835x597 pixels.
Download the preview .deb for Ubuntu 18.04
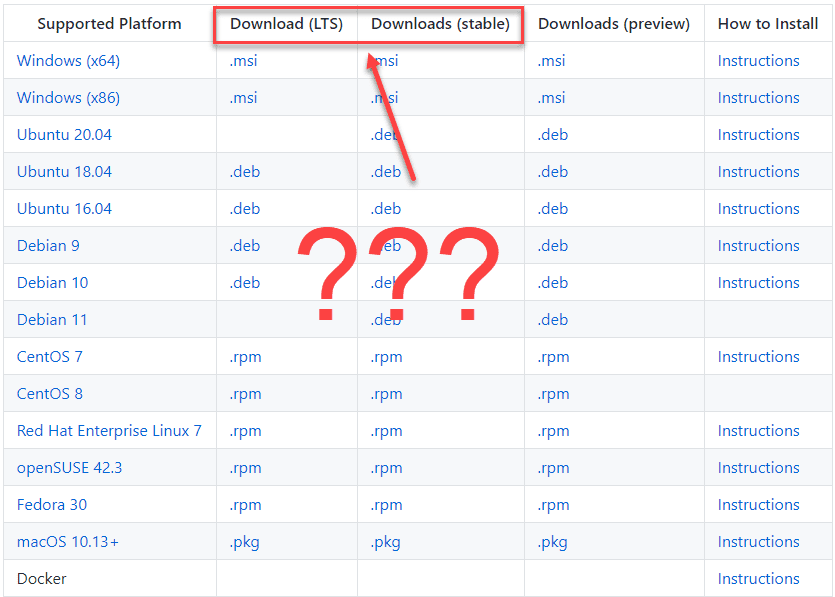(553, 172)
